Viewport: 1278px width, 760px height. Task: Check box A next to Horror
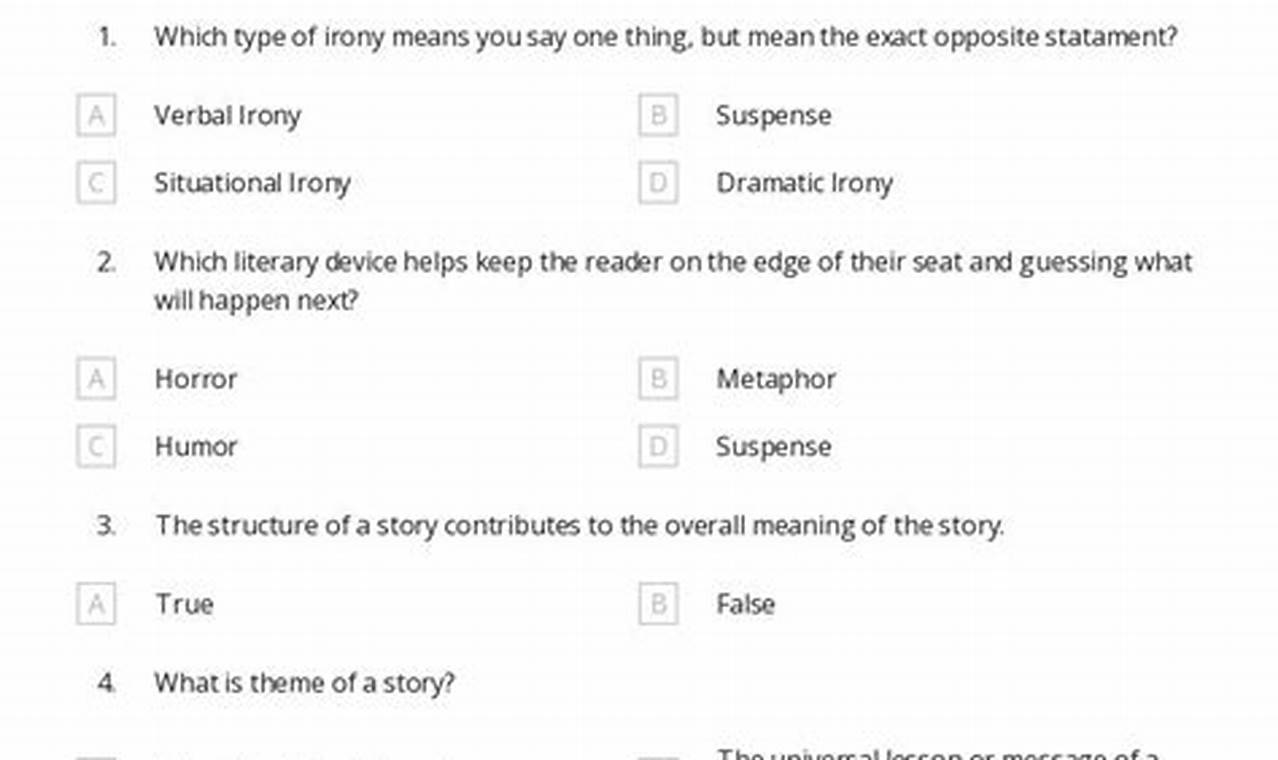point(96,379)
